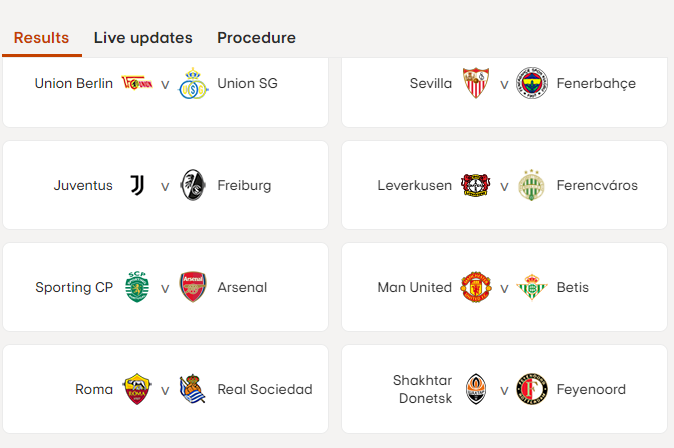Switch to the Live updates tab
This screenshot has height=448, width=674.
143,38
